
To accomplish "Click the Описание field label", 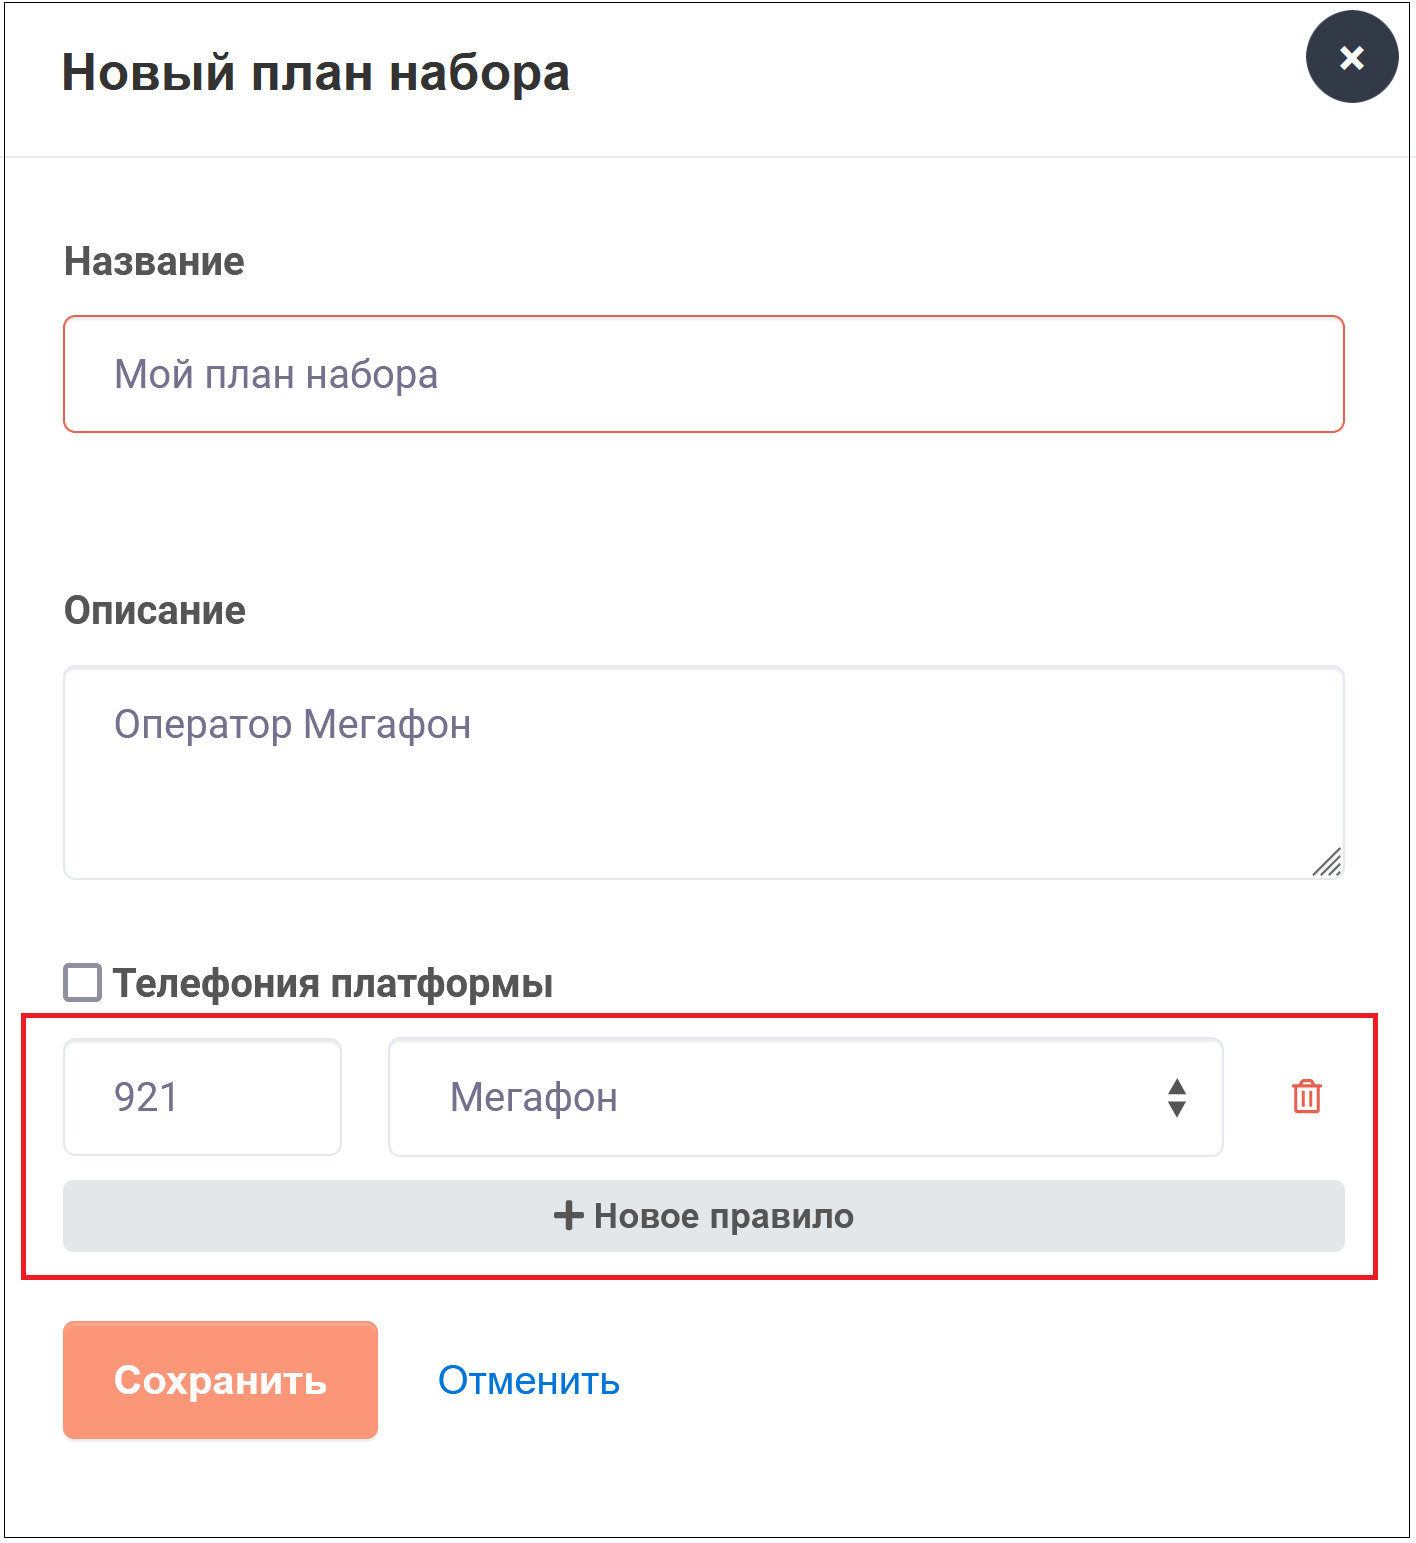I will [155, 610].
